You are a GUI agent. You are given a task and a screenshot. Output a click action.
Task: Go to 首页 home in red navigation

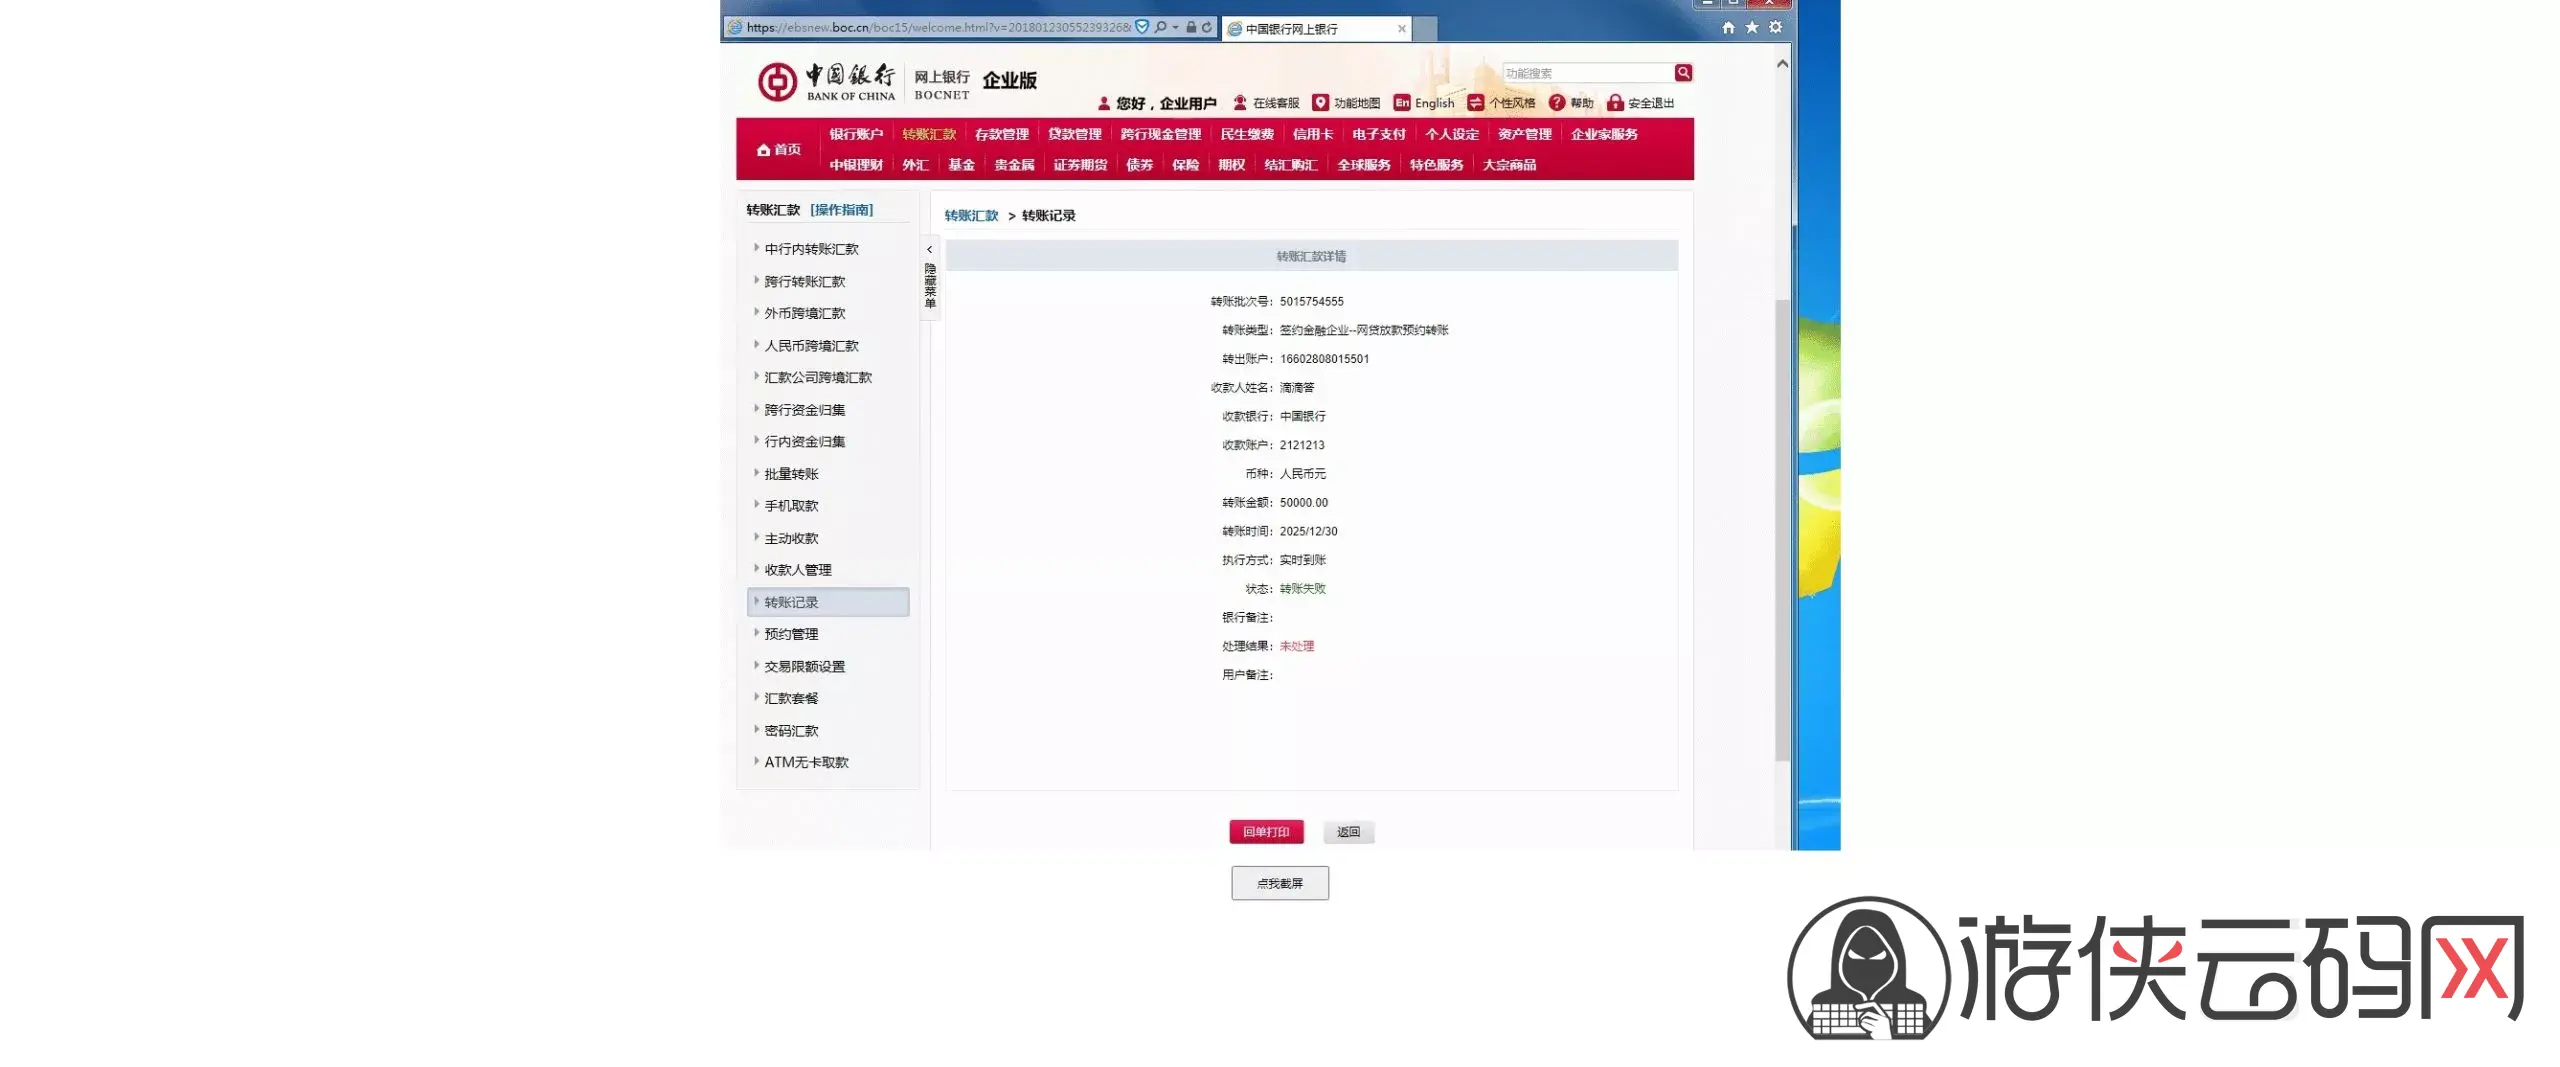pos(779,149)
